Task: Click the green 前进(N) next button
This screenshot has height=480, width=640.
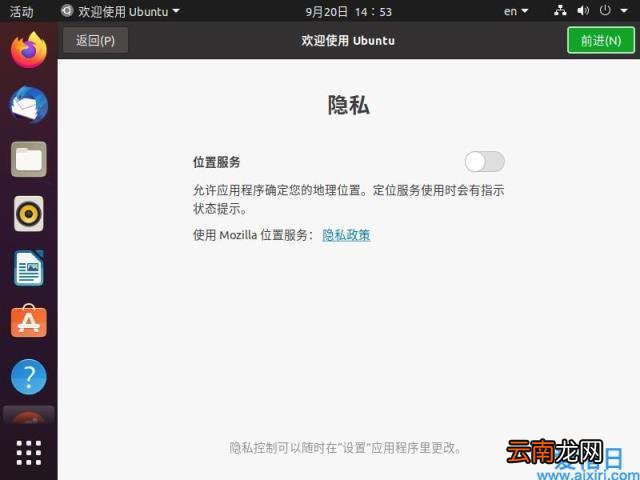Action: click(601, 40)
